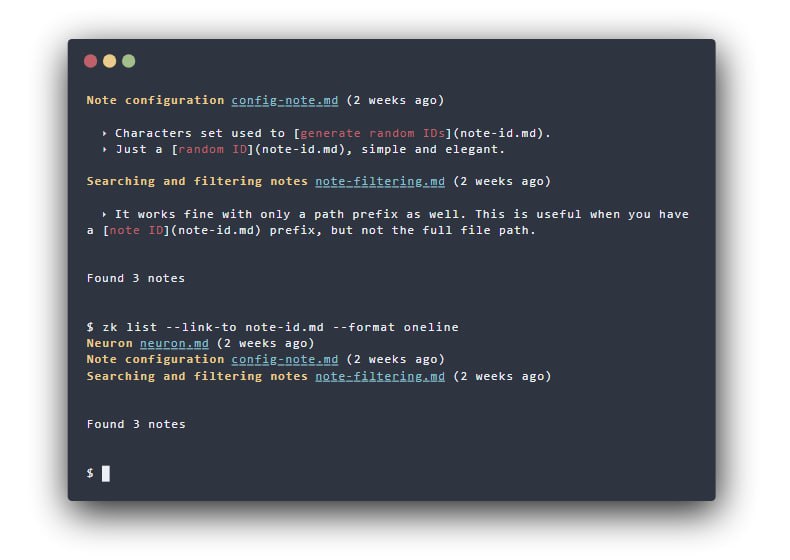The width and height of the screenshot is (790, 560).
Task: Open config-note.md link above the "Characters set" snippet
Action: (x=285, y=100)
